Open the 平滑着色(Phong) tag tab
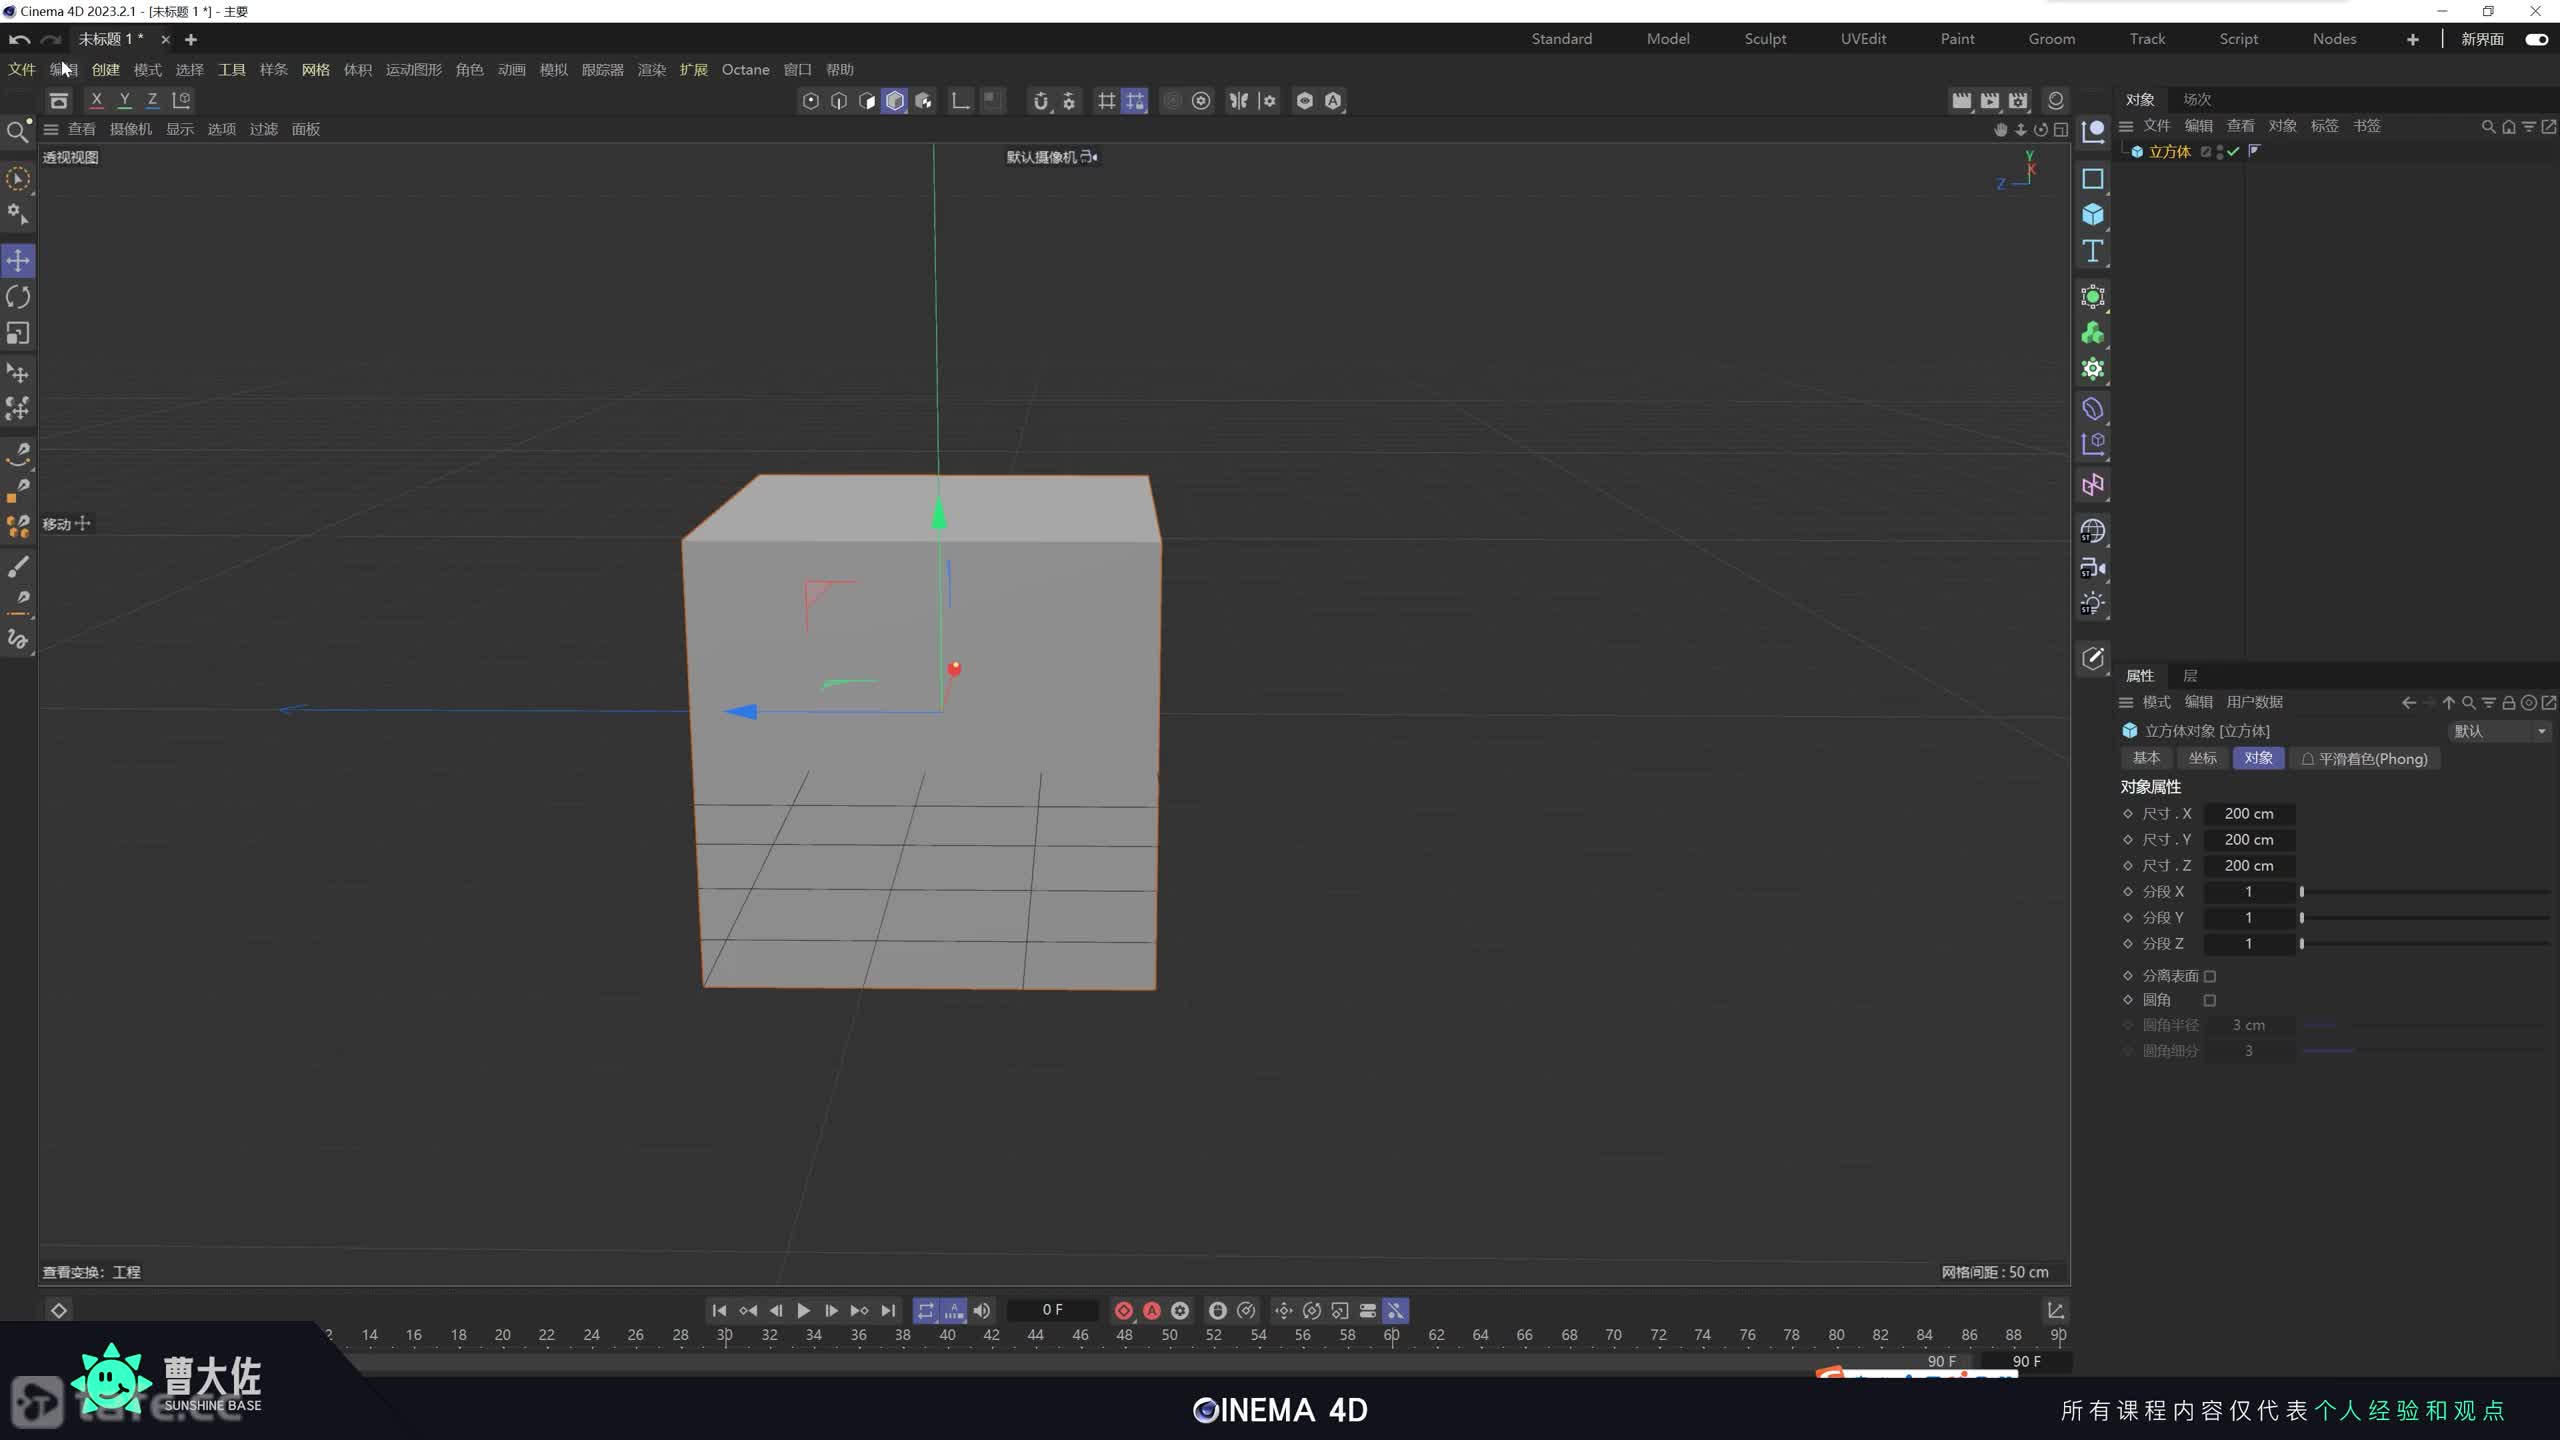 (2365, 759)
